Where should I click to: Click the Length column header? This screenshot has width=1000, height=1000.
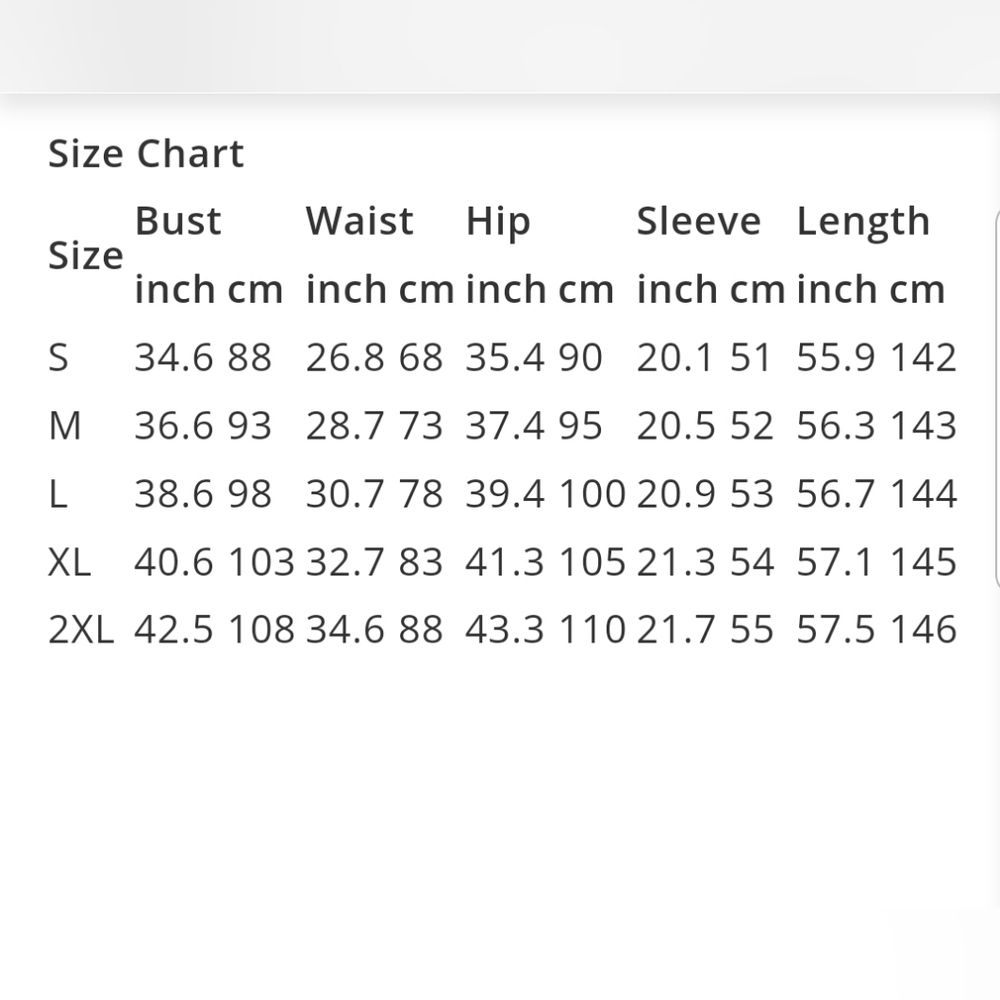(x=863, y=222)
